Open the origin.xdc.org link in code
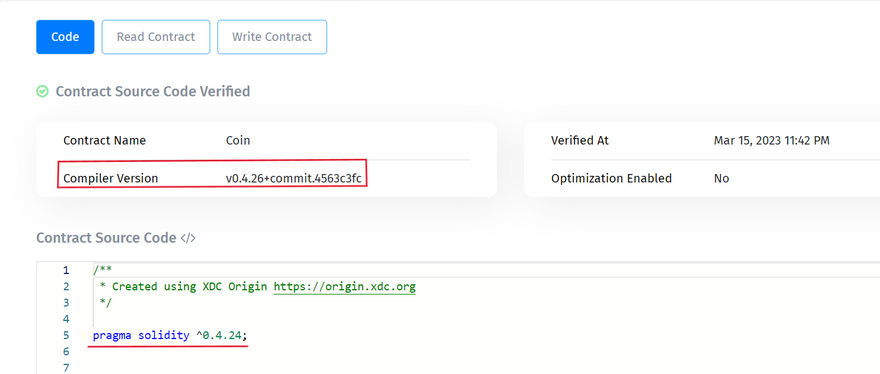Image resolution: width=880 pixels, height=374 pixels. (x=345, y=287)
